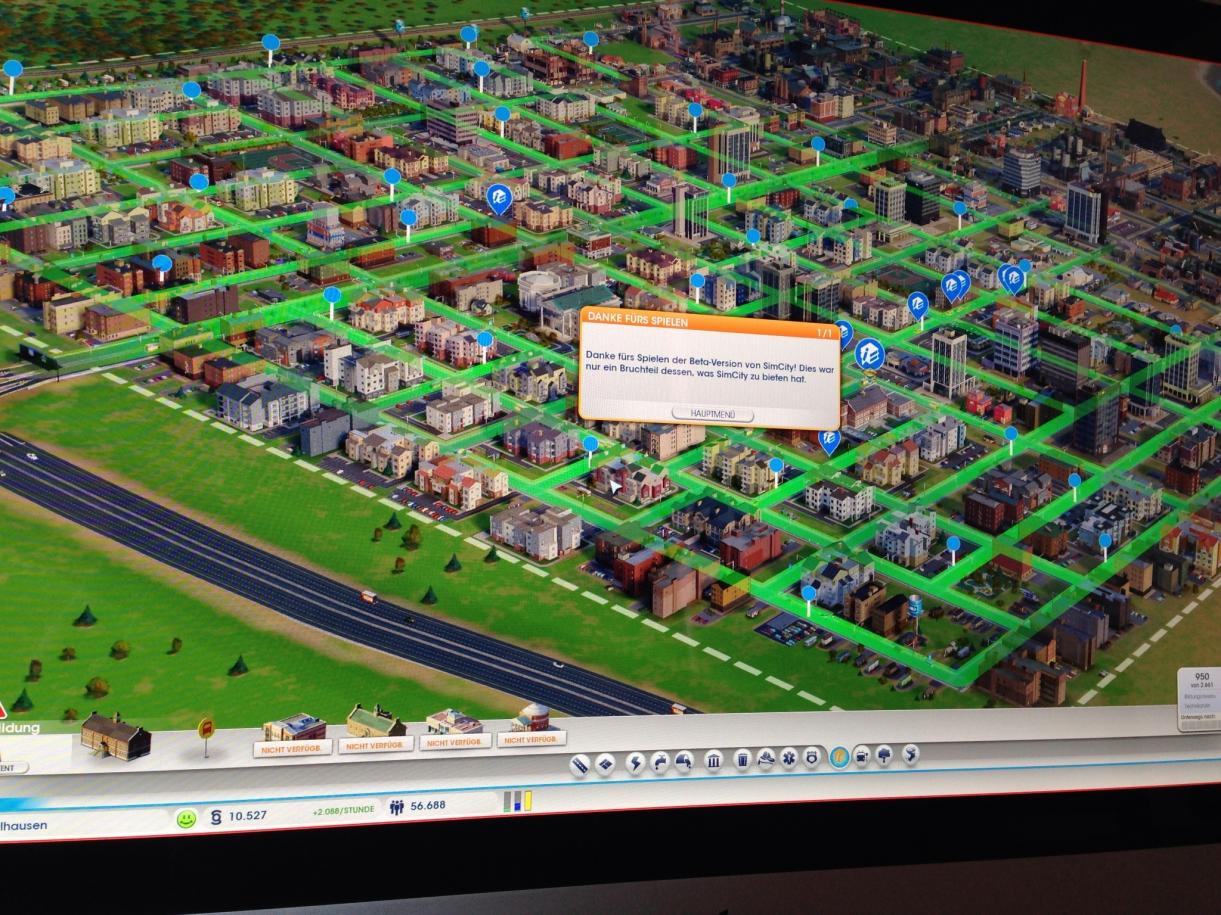The width and height of the screenshot is (1221, 915).
Task: Open the last toolbar icon after parks
Action: tap(911, 754)
